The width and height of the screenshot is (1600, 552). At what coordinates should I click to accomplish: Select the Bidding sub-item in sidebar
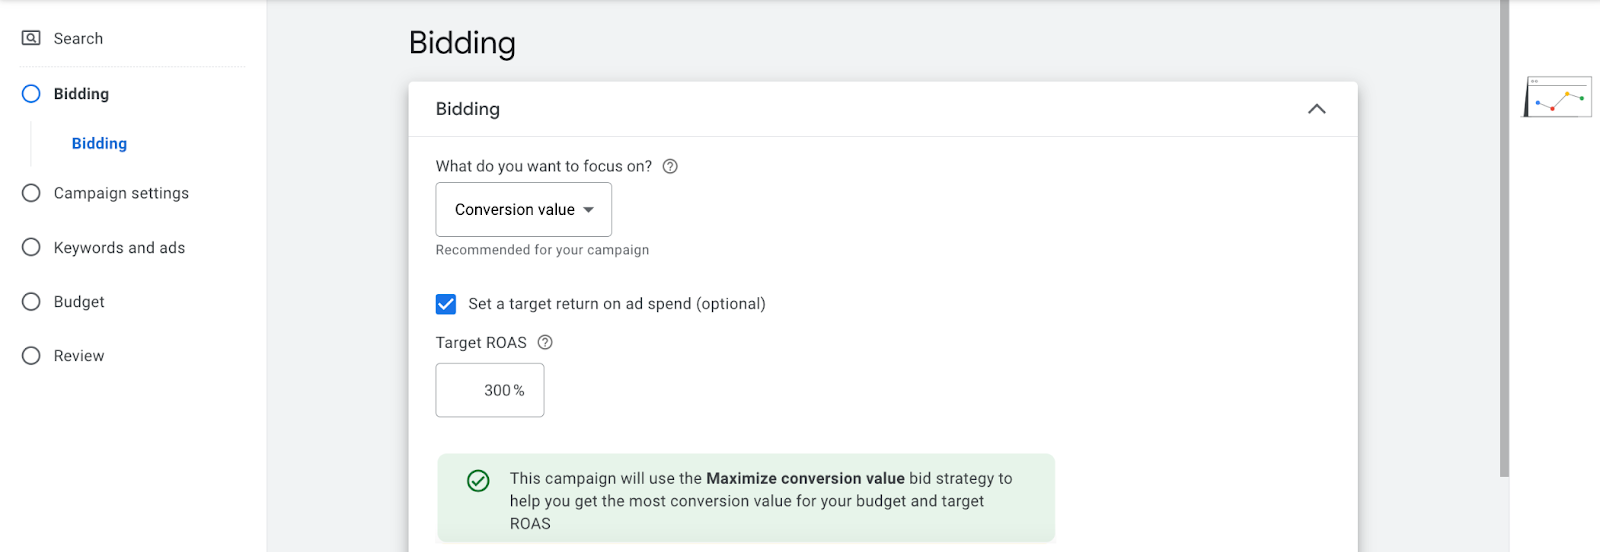pyautogui.click(x=99, y=144)
